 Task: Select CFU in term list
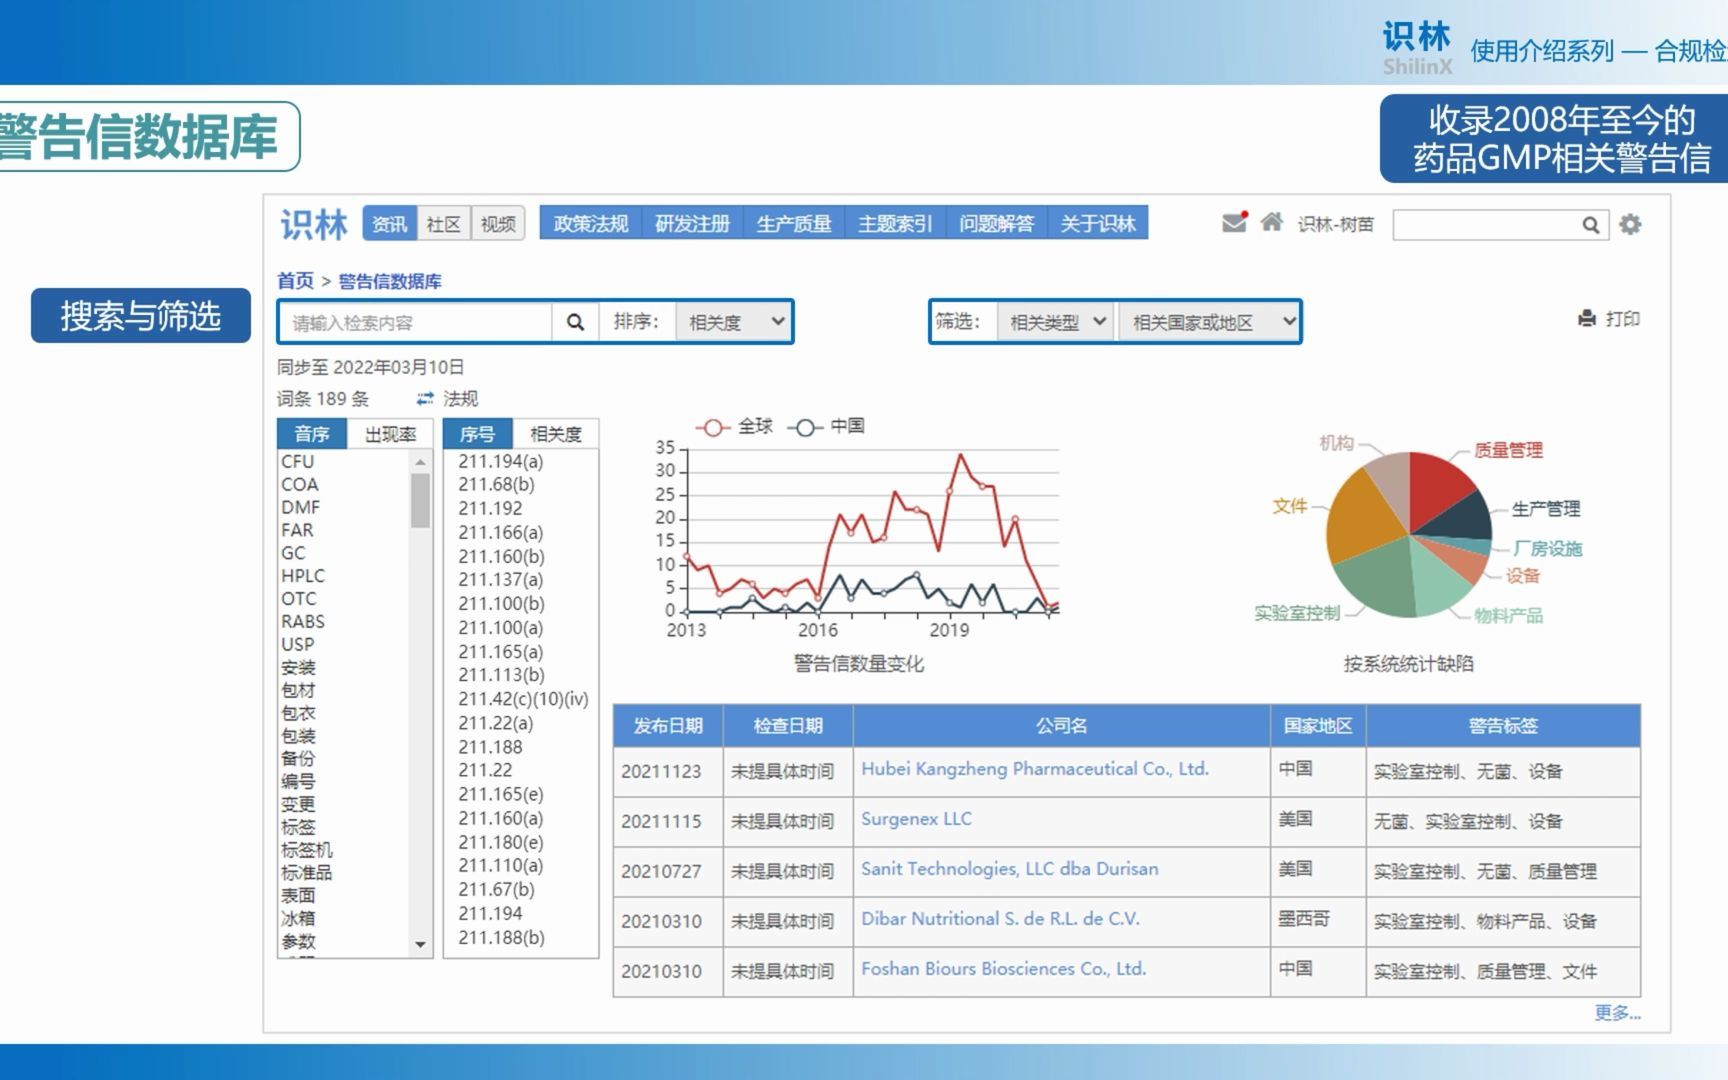(298, 462)
